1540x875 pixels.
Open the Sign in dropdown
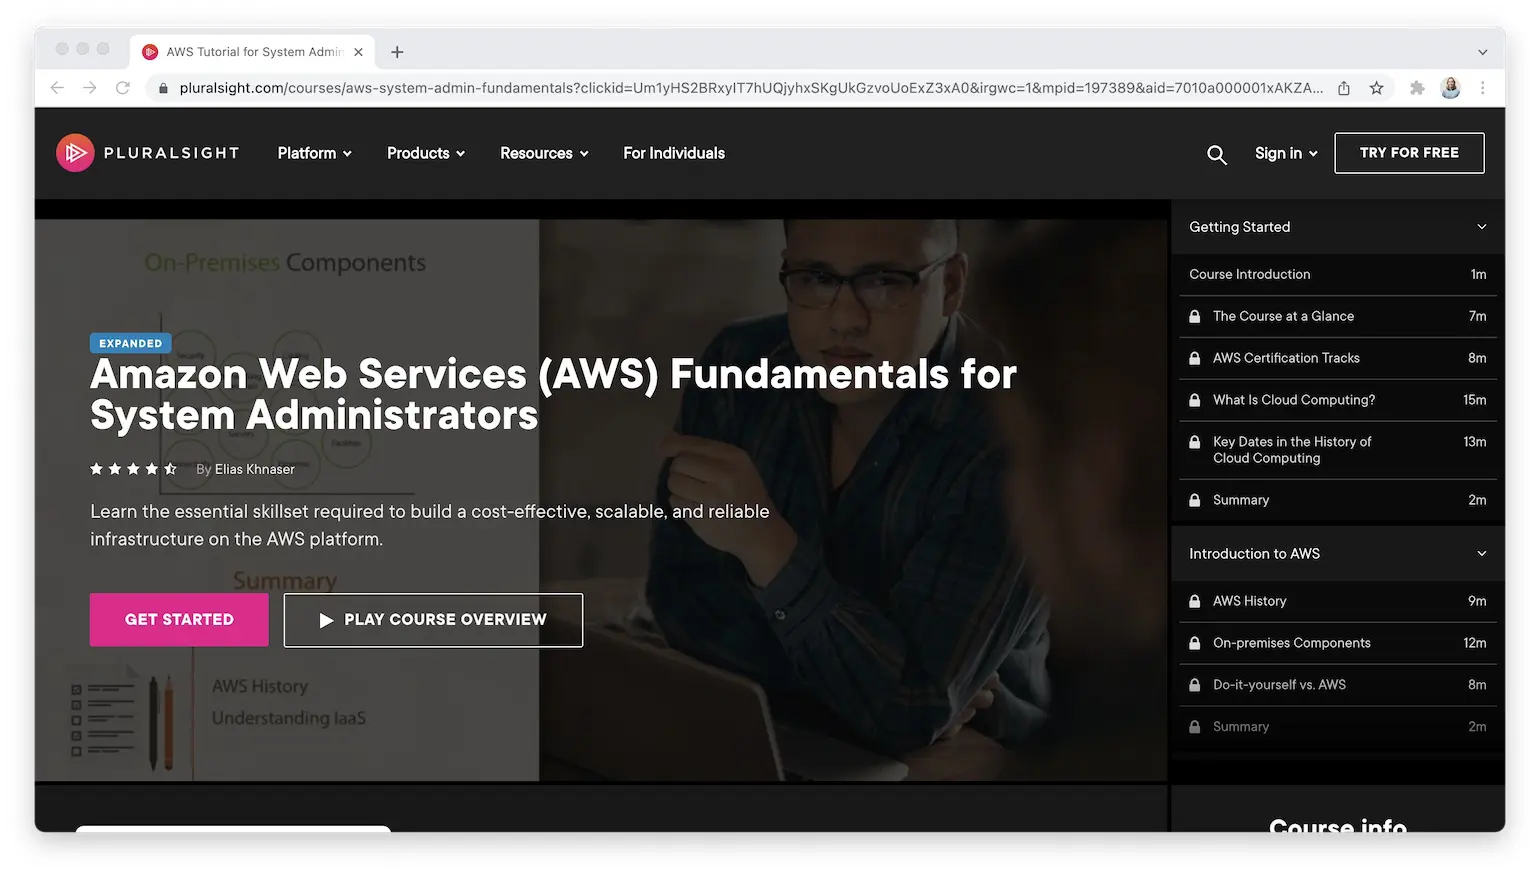[1286, 153]
